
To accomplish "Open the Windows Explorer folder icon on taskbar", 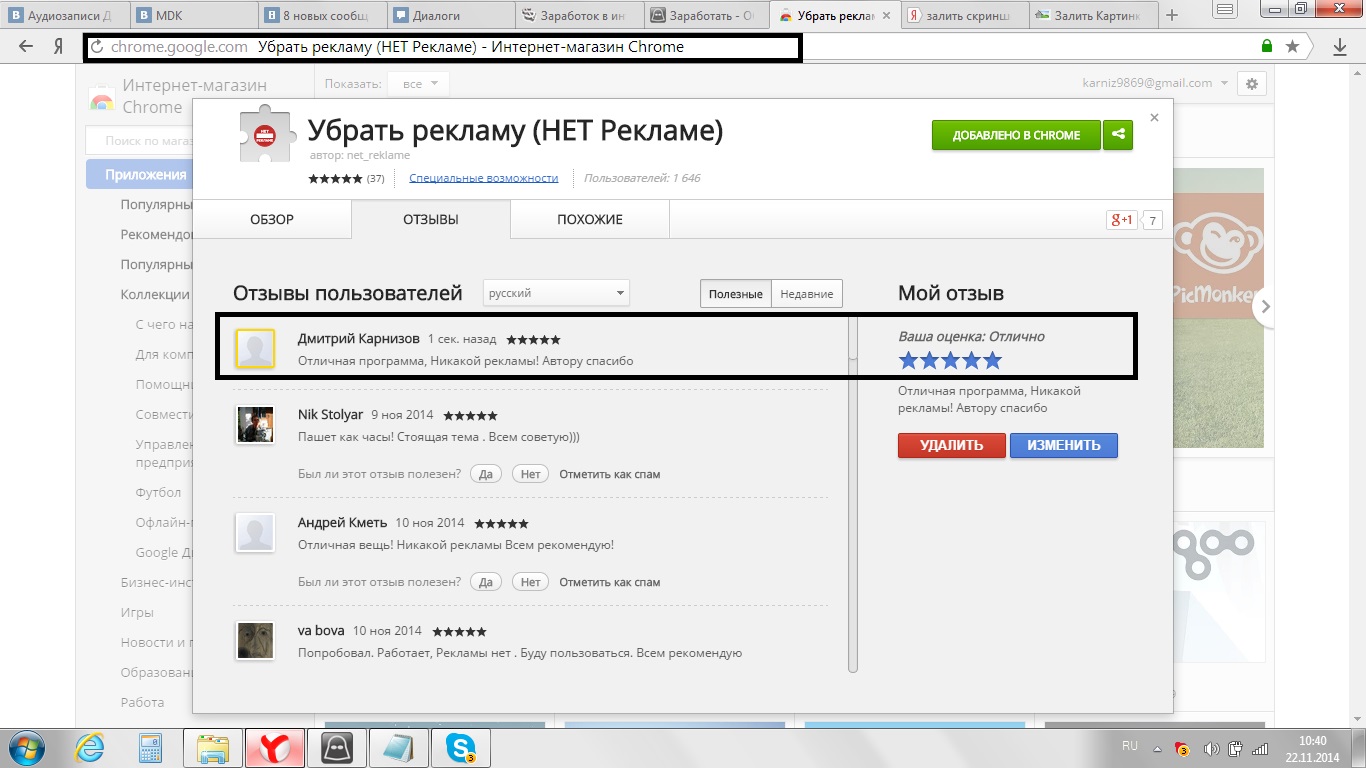I will pos(214,748).
